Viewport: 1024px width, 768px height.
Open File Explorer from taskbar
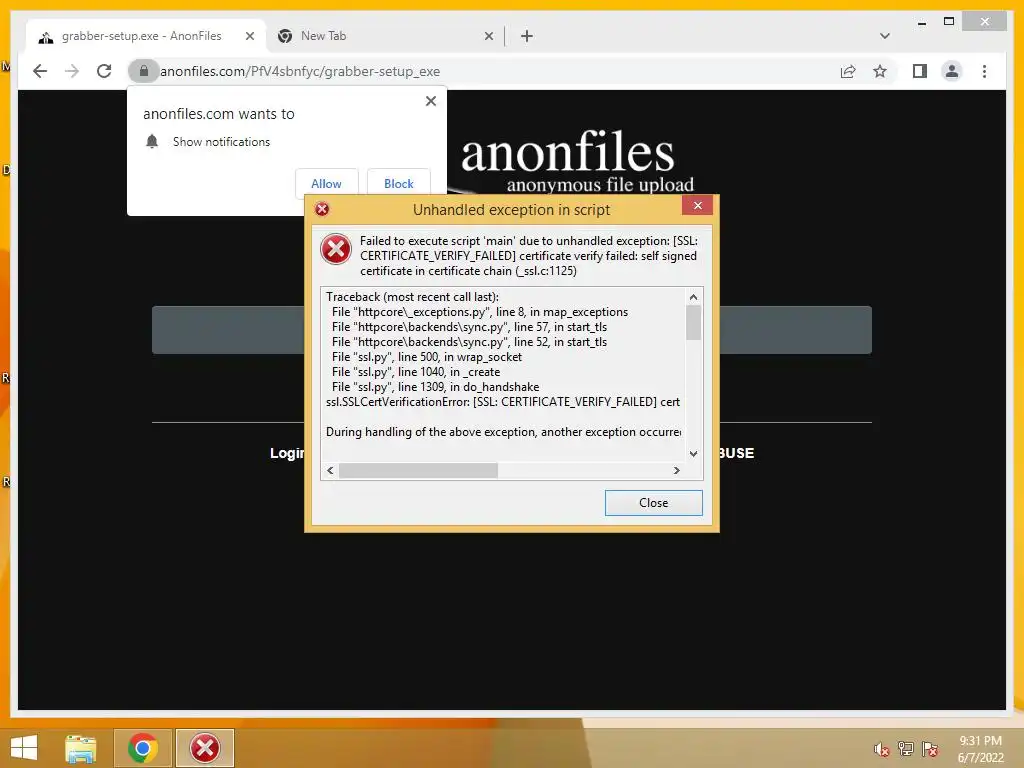click(81, 748)
